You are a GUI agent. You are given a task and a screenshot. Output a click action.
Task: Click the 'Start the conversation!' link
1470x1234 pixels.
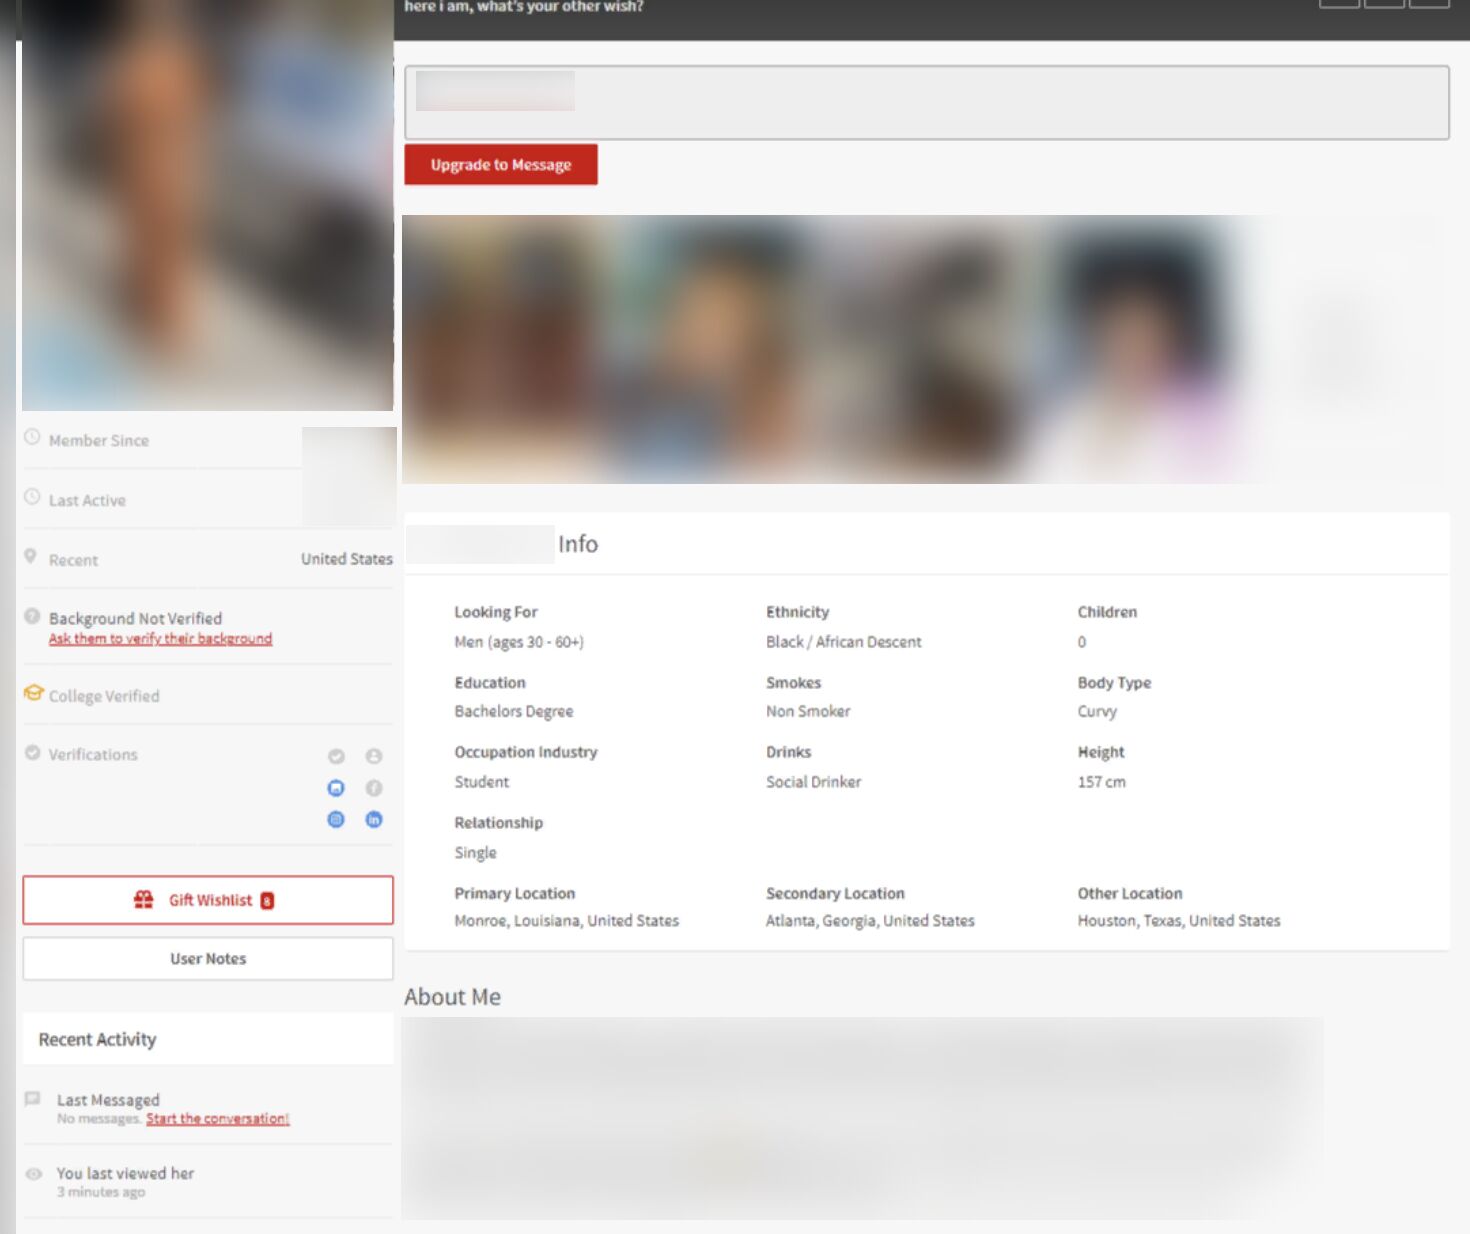(x=217, y=1119)
